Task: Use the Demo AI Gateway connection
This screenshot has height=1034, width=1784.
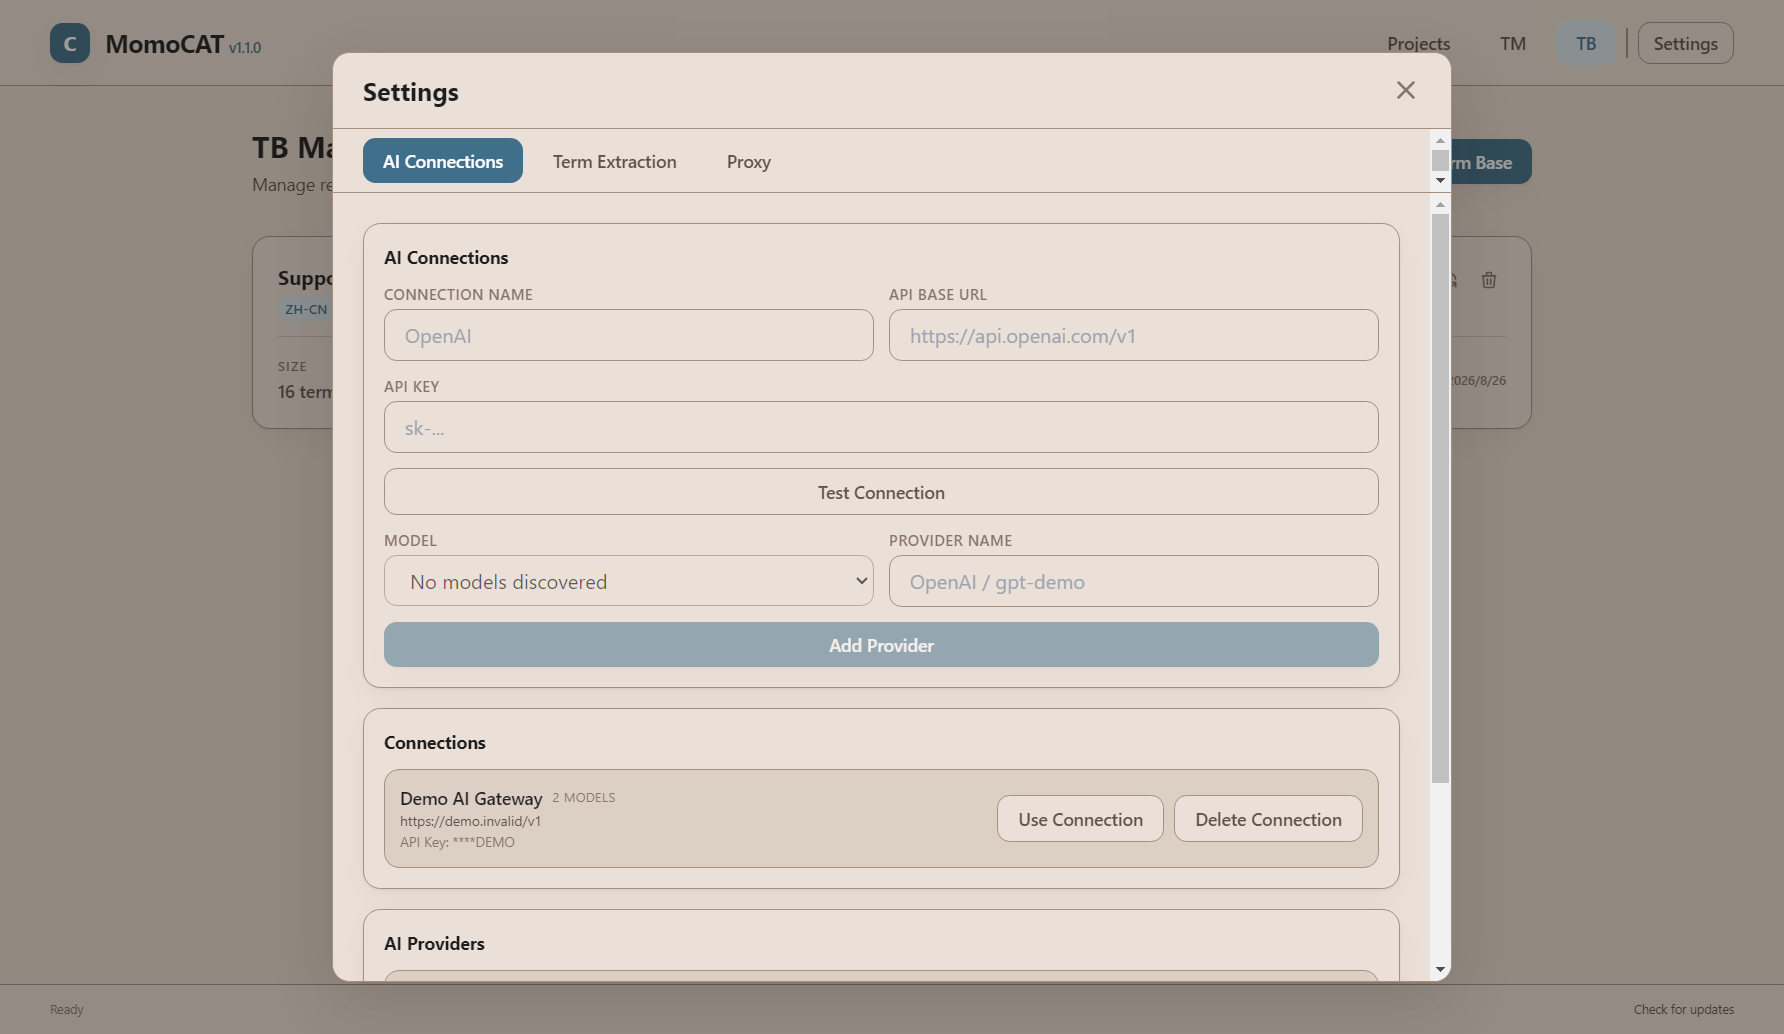Action: pyautogui.click(x=1080, y=819)
